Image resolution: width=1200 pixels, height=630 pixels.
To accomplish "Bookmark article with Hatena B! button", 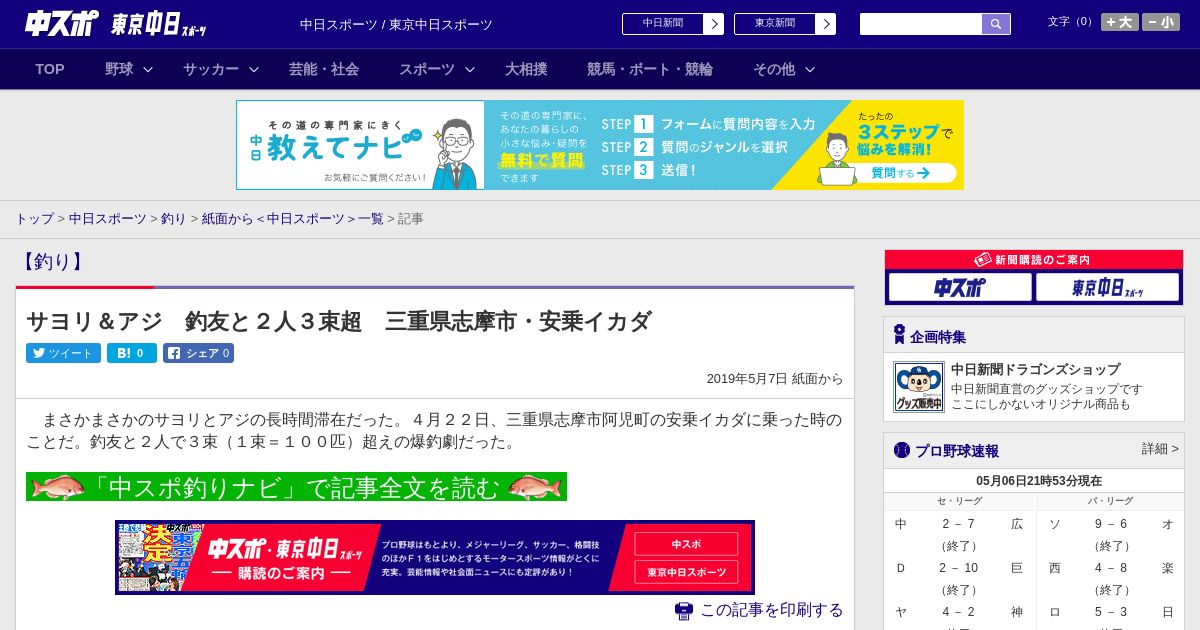I will 132,353.
